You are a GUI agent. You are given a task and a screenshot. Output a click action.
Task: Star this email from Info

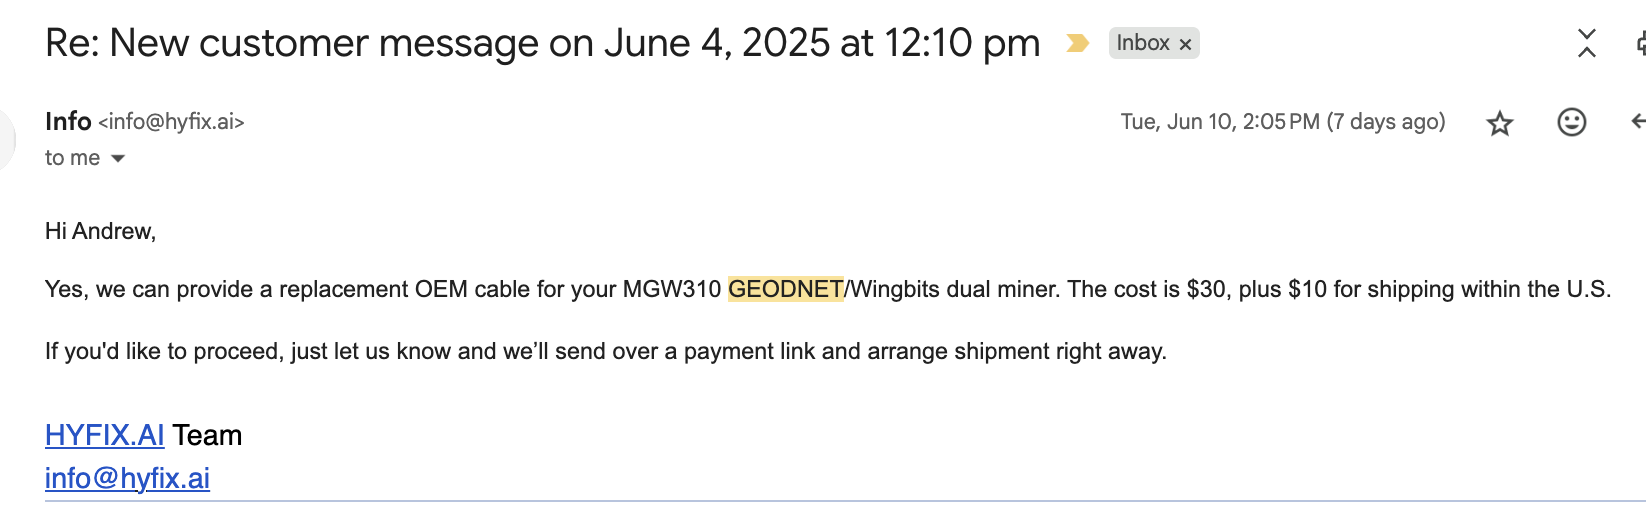point(1499,123)
